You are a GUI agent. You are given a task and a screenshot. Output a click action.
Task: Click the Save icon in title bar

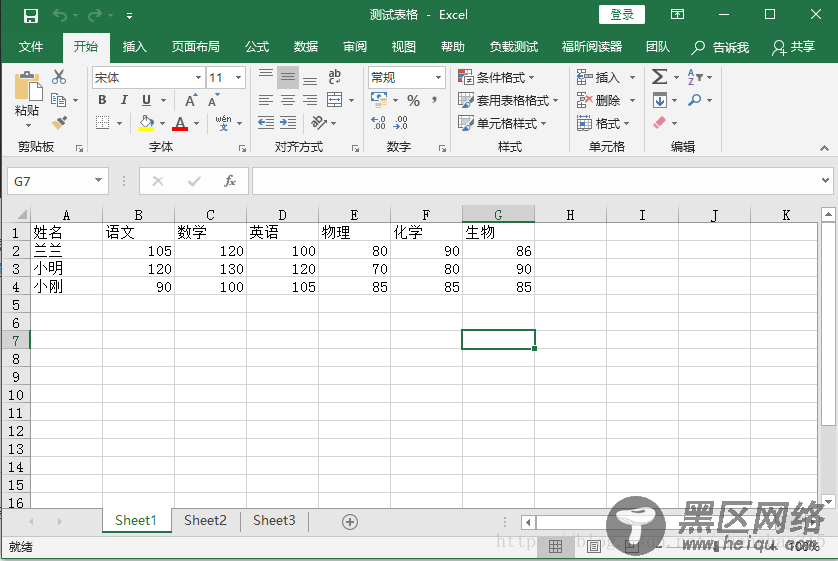30,15
